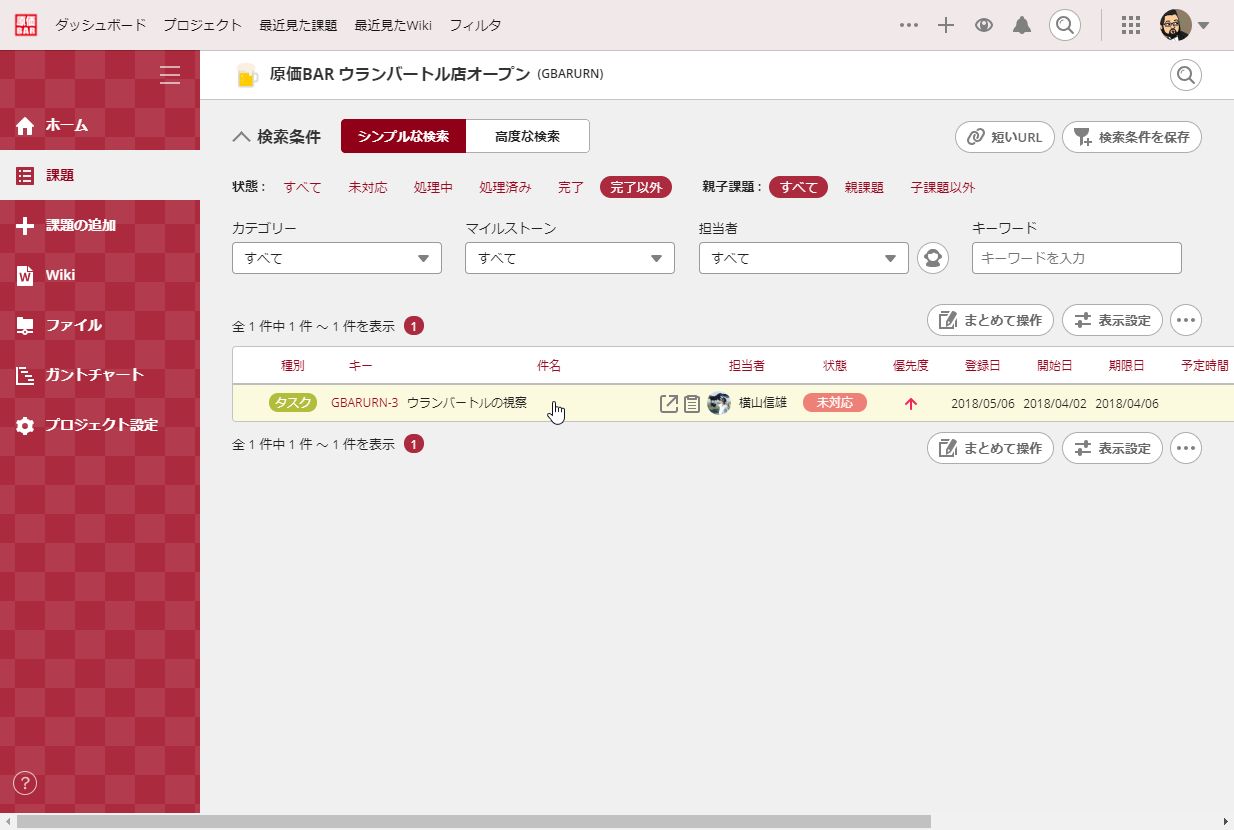Click 横山信雄 assignee avatar

pos(719,403)
